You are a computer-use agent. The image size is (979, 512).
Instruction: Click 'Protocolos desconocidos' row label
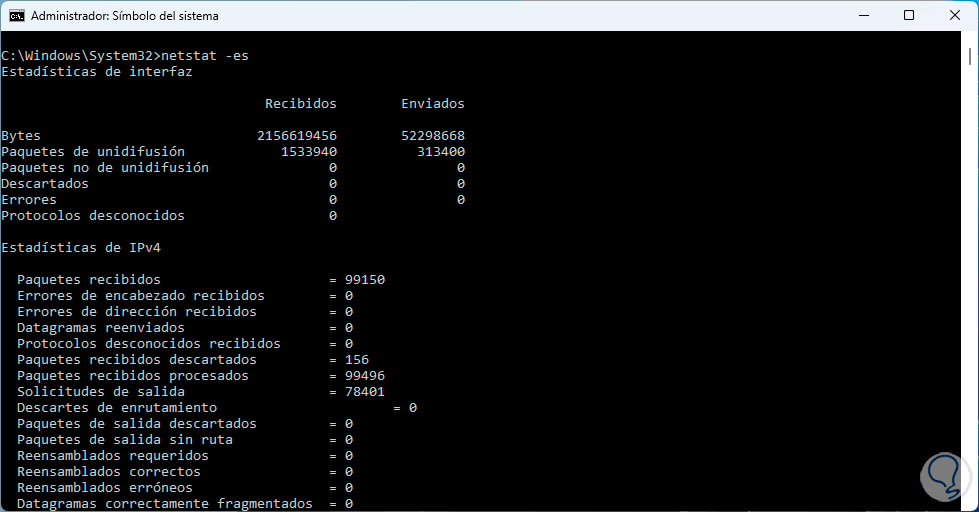point(93,216)
